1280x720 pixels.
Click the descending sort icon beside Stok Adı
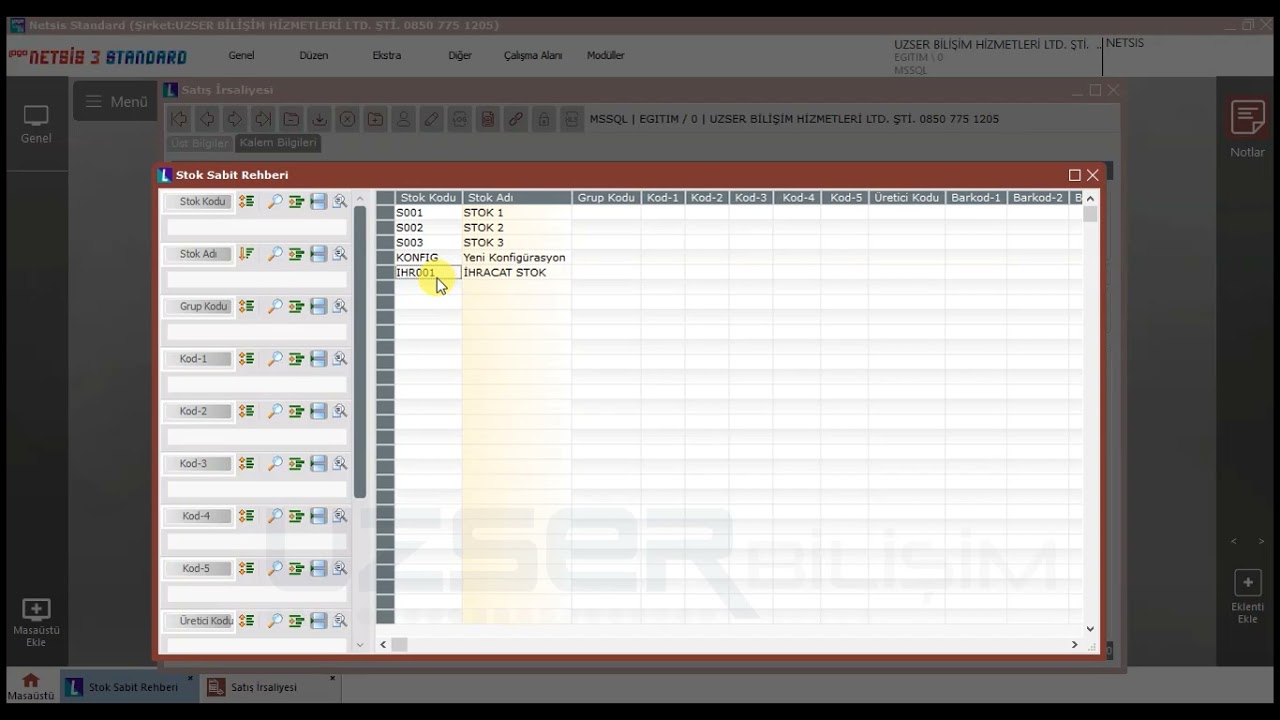(246, 254)
